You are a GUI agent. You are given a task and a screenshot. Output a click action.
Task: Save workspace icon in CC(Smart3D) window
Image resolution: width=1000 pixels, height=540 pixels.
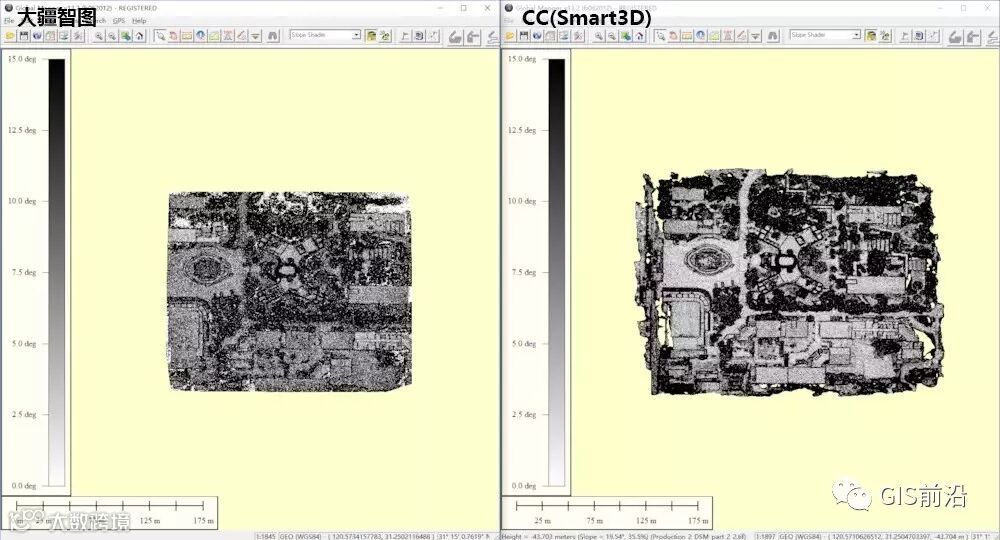tap(524, 36)
